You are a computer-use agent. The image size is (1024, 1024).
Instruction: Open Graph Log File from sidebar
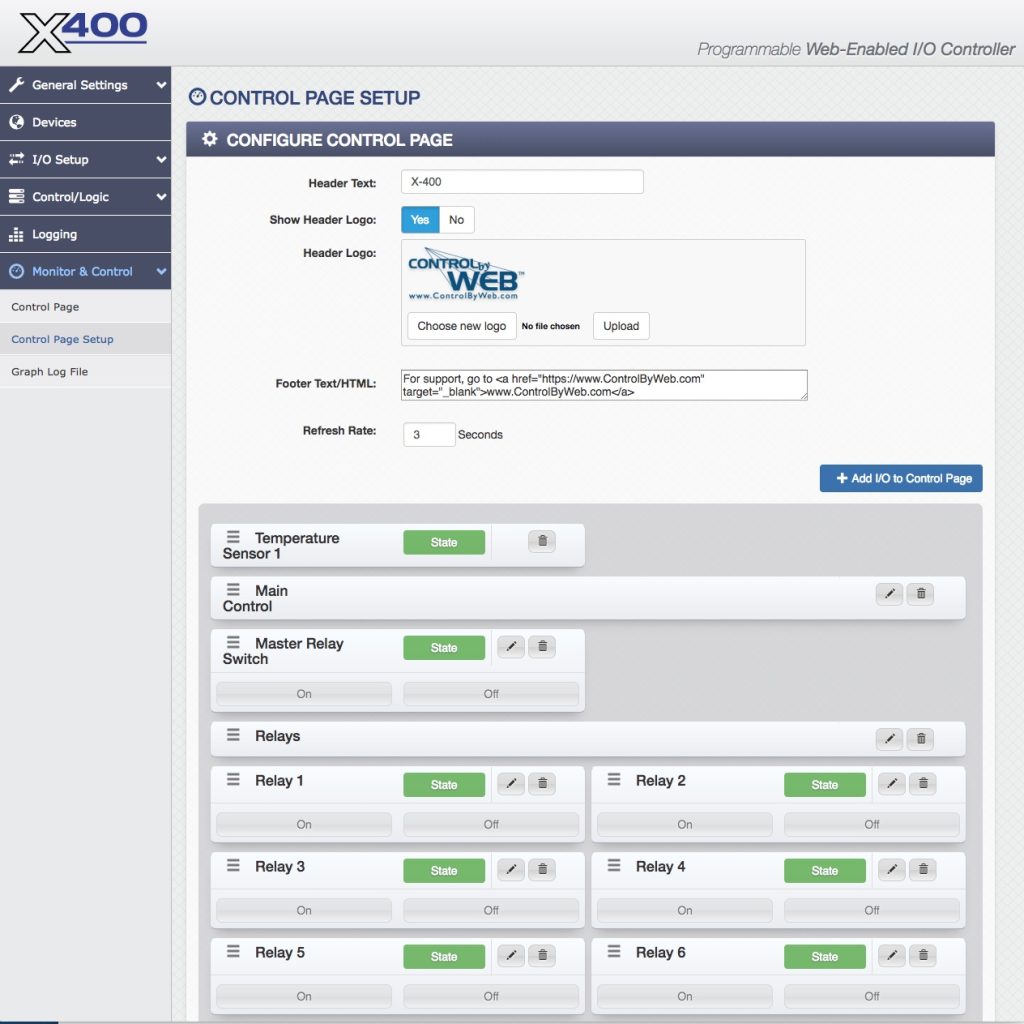click(x=48, y=371)
